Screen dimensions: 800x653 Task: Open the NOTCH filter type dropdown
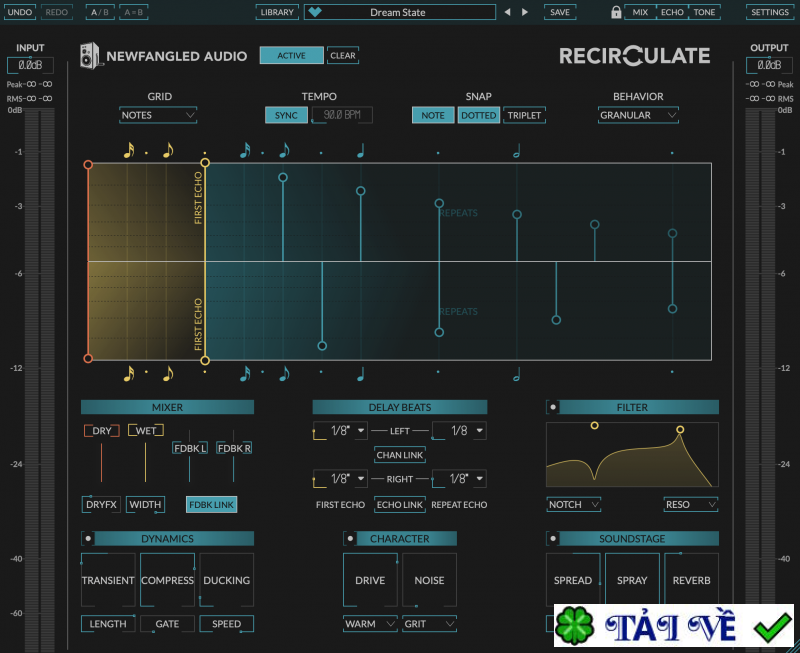[x=573, y=504]
